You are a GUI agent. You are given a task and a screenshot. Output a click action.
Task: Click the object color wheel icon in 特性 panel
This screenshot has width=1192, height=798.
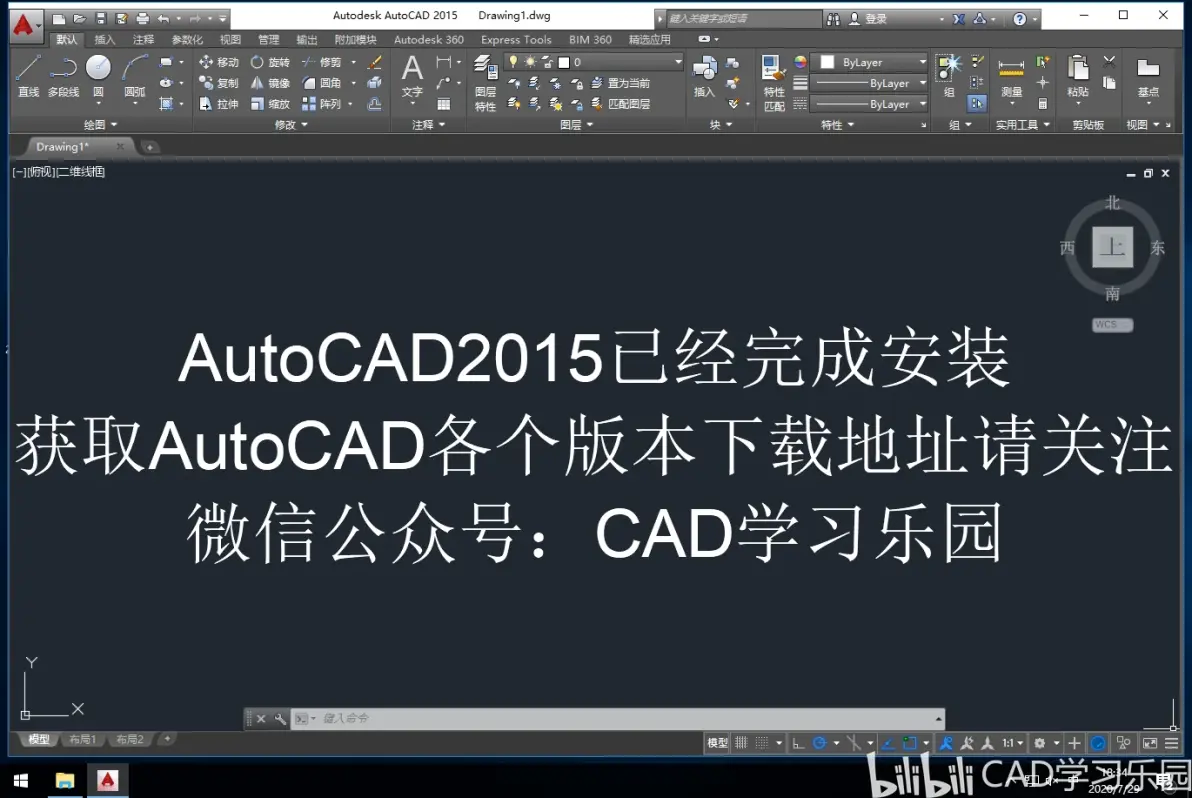800,62
